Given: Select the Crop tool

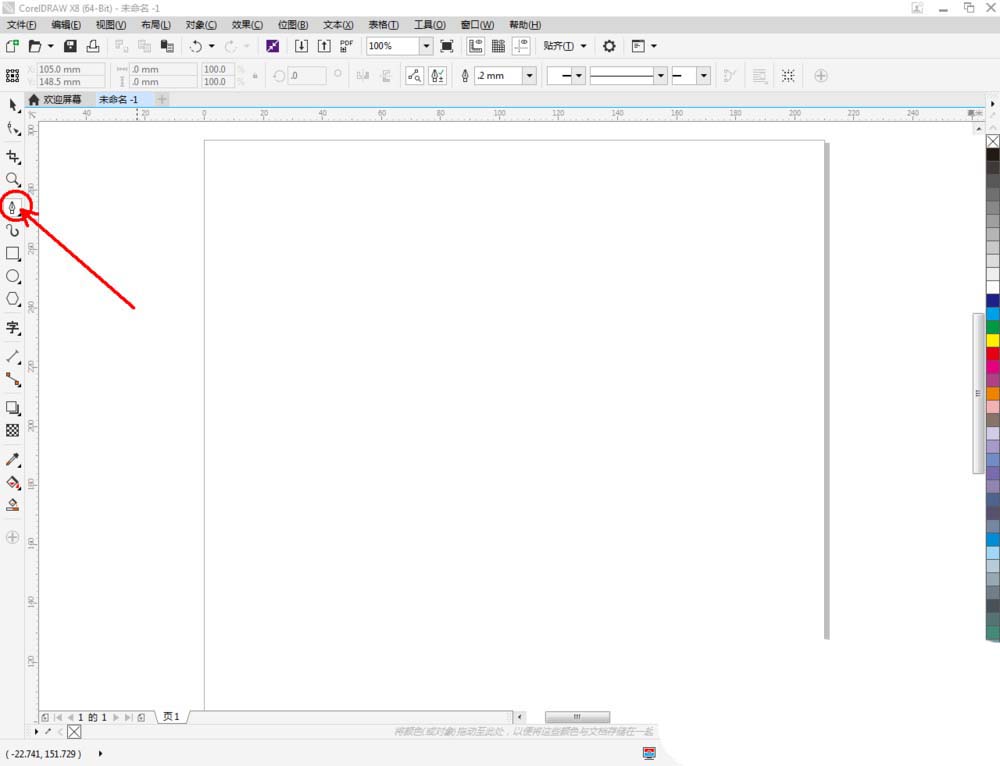Looking at the screenshot, I should [13, 157].
